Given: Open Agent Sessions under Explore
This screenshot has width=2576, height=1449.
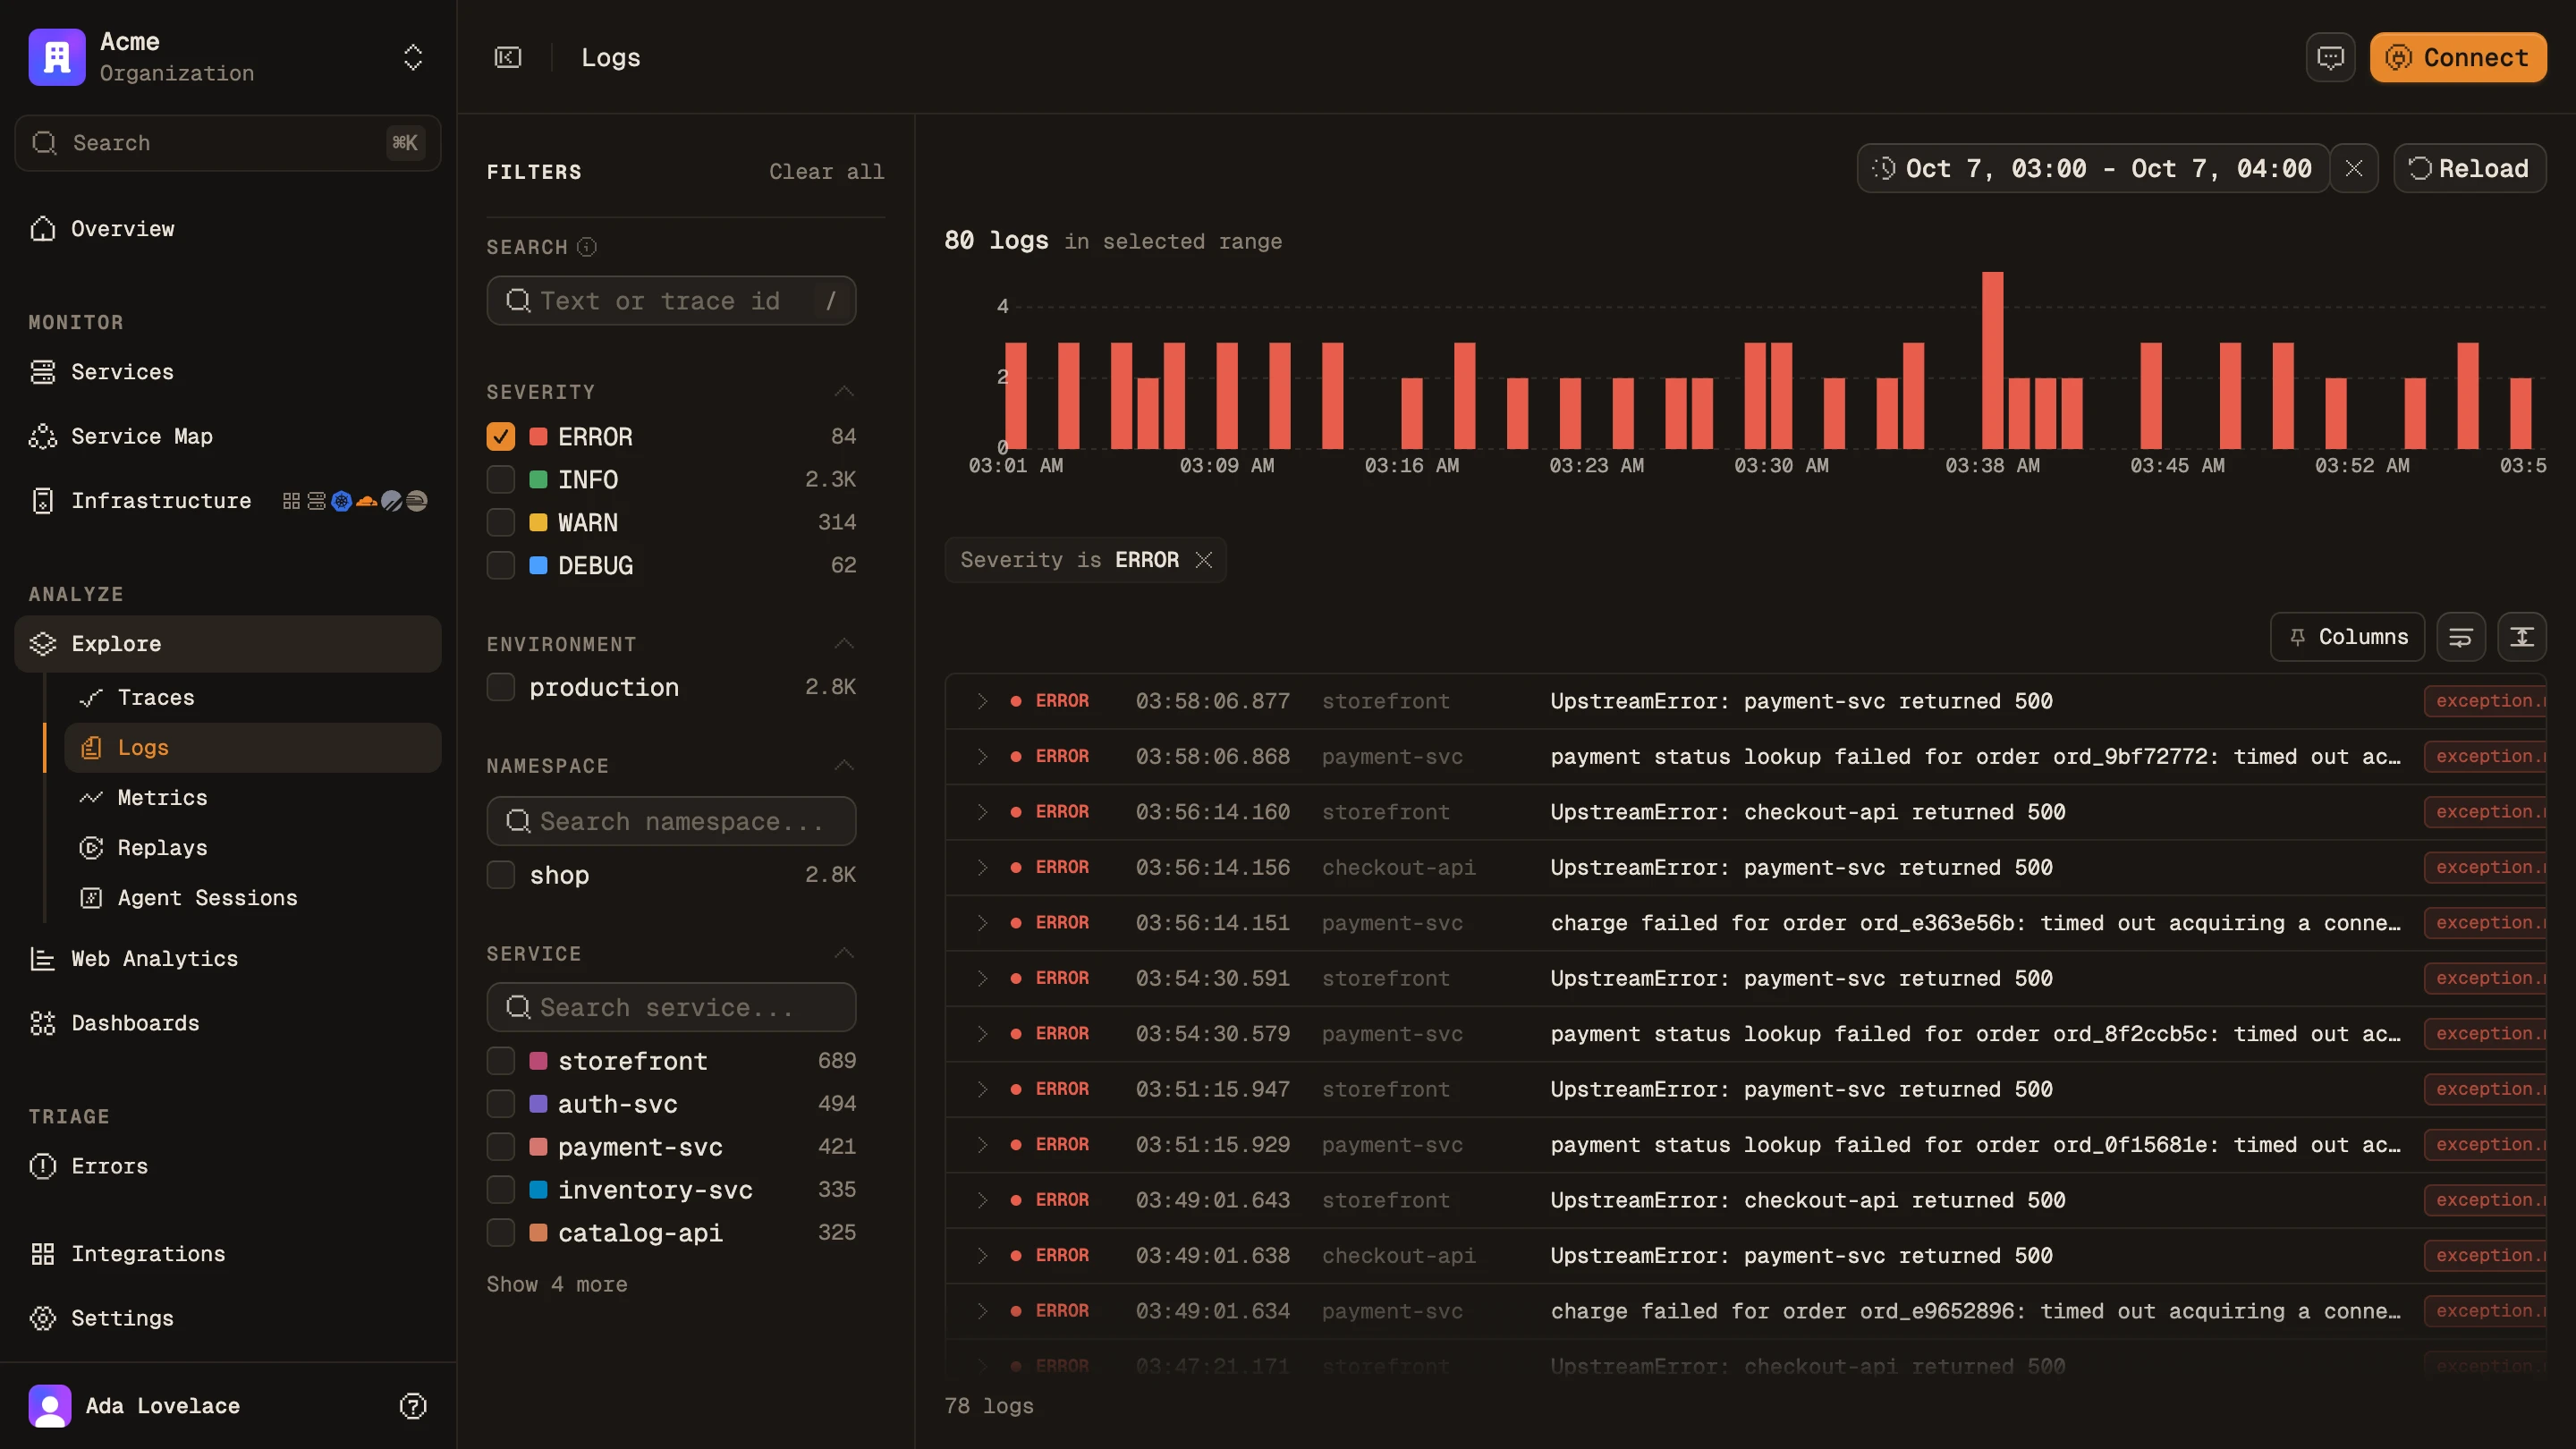Looking at the screenshot, I should (253, 898).
